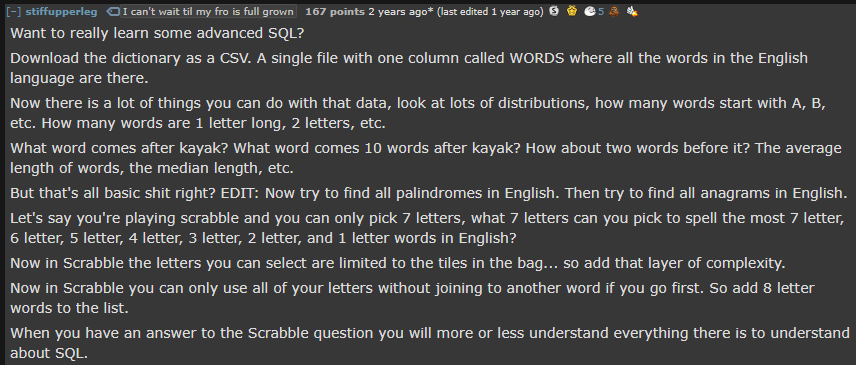Click the 'Download the dictionary as a CSV' paragraph
The height and width of the screenshot is (365, 856).
pos(409,68)
